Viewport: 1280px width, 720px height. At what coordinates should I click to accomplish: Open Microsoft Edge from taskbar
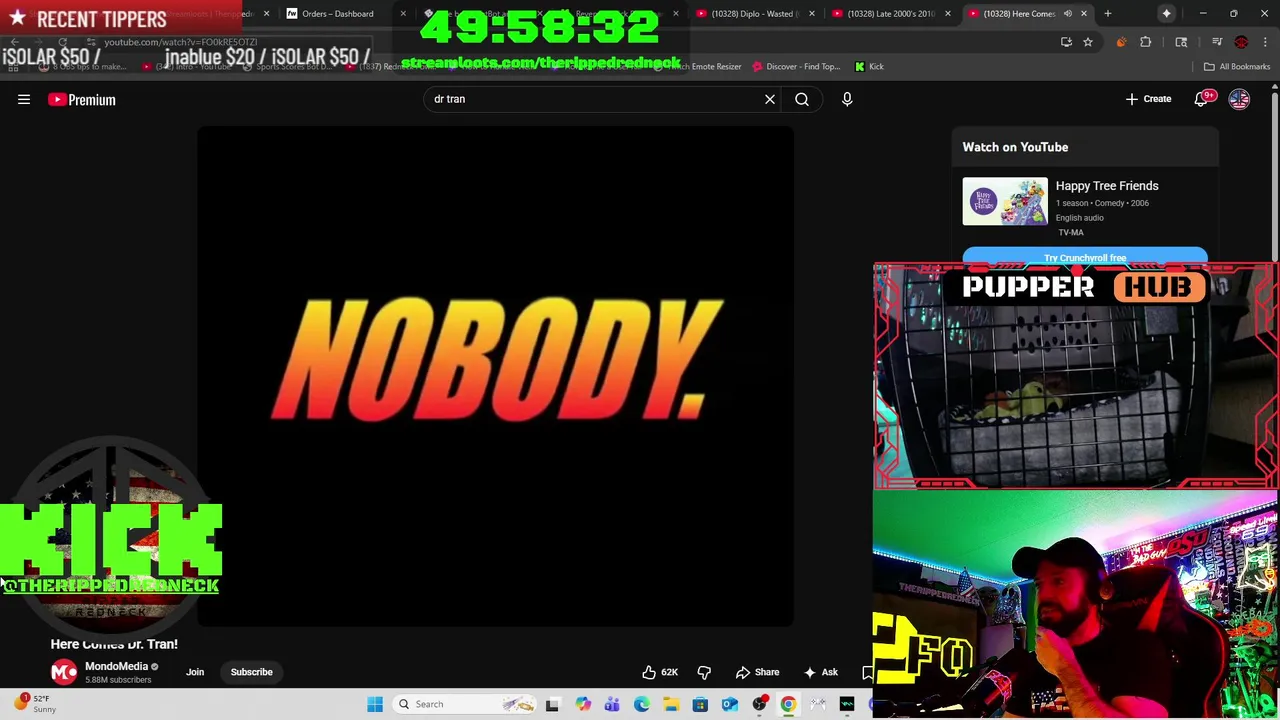[x=642, y=704]
